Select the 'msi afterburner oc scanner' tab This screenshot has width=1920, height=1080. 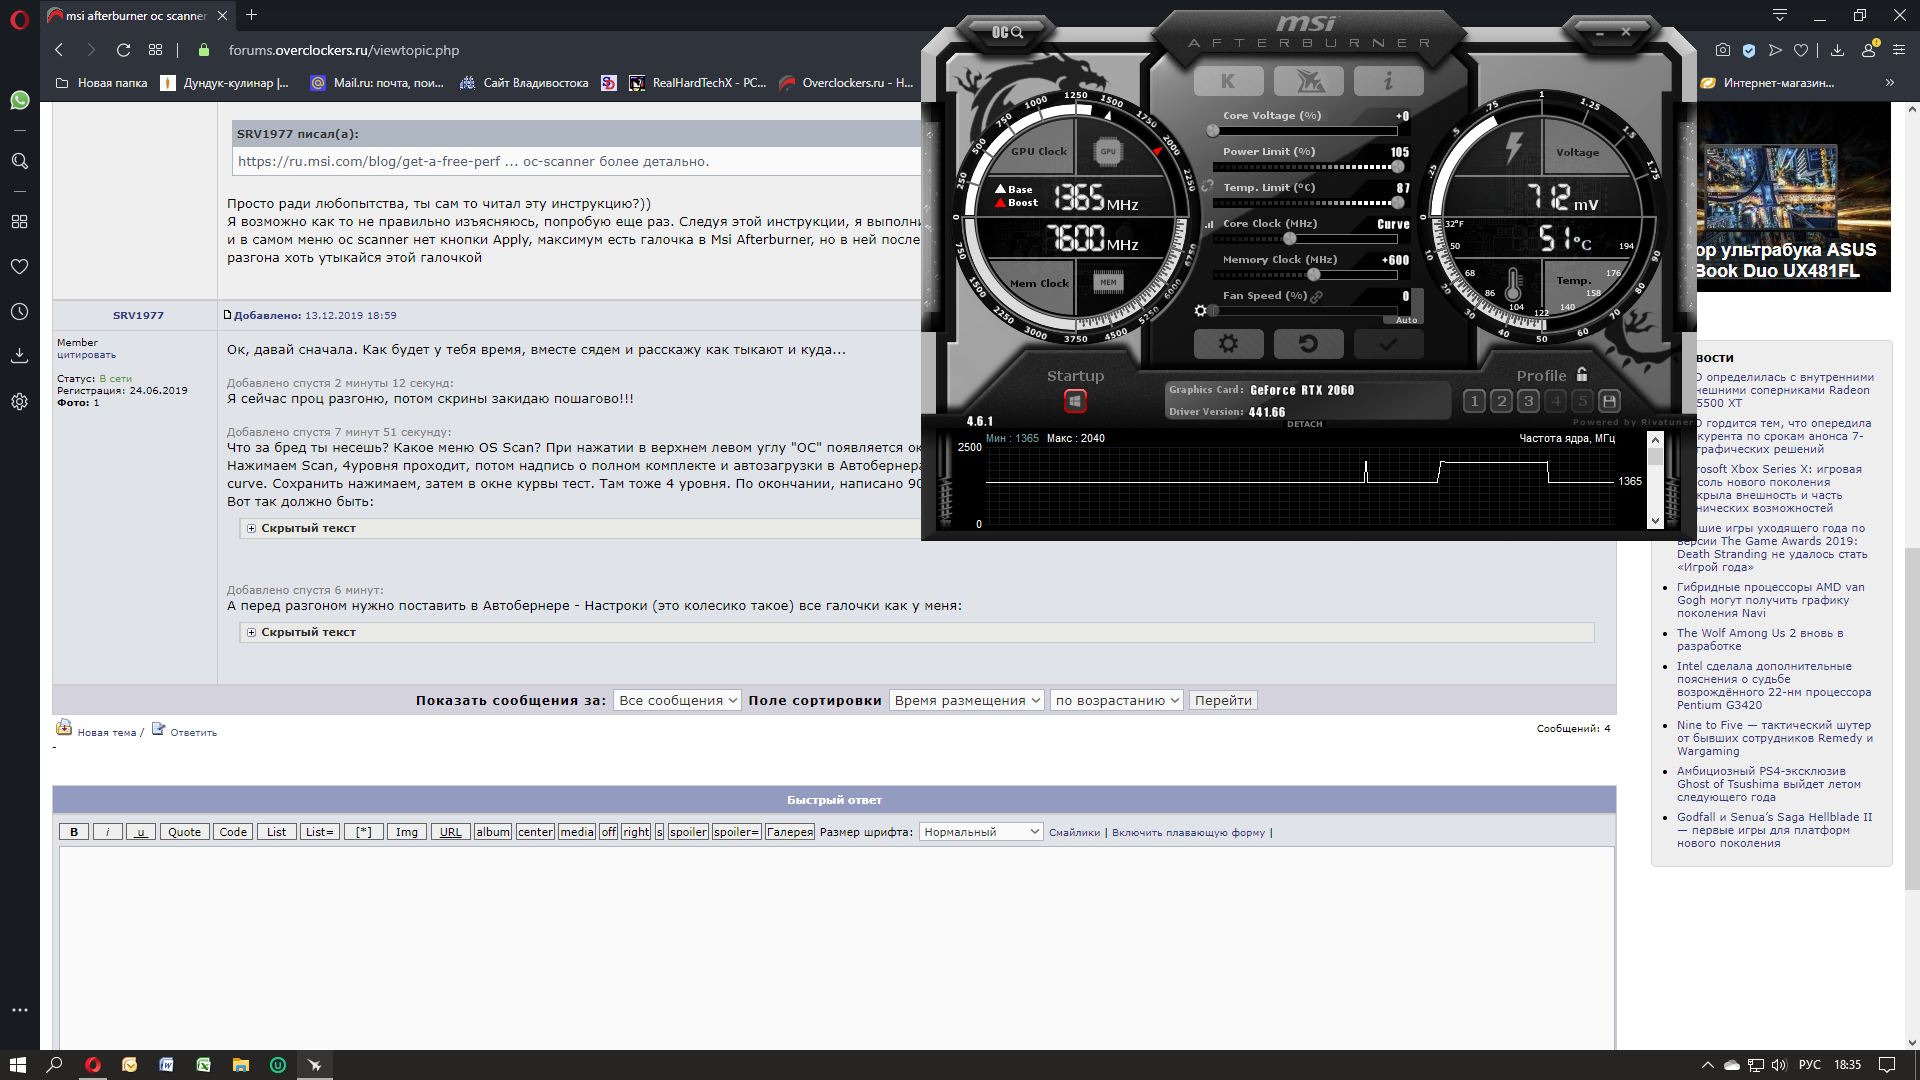click(135, 15)
